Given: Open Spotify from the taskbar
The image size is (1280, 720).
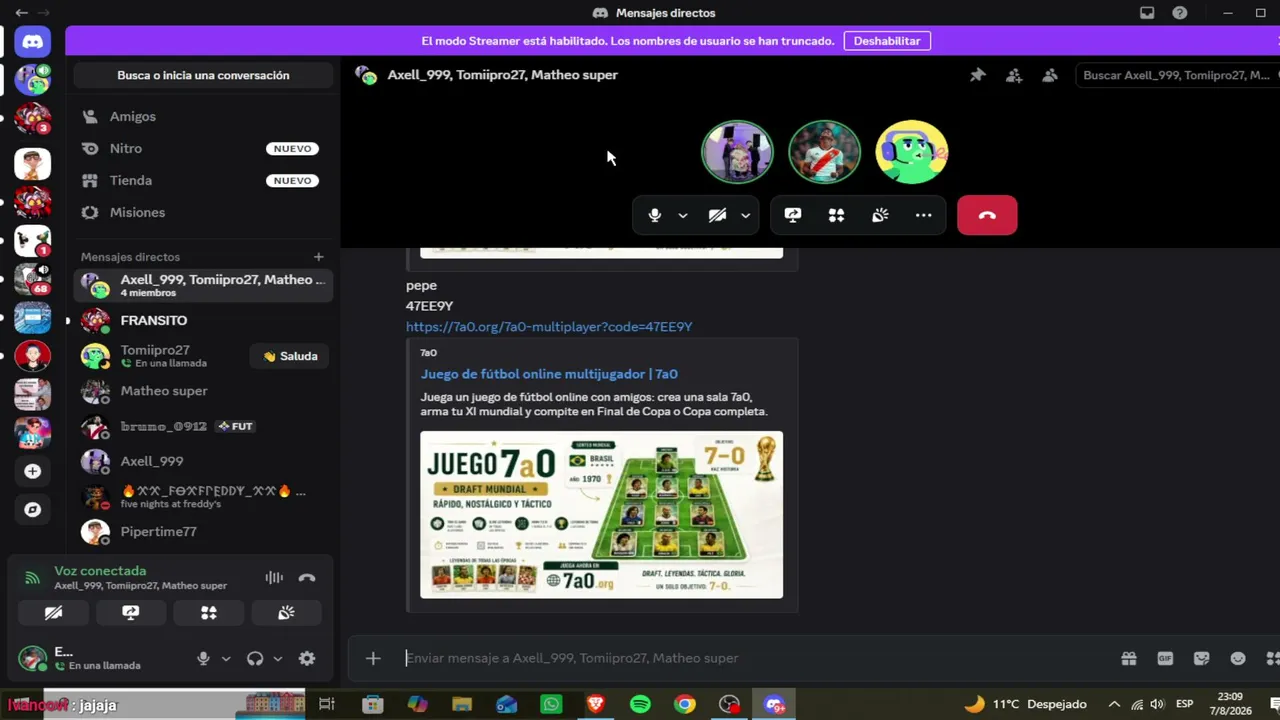Looking at the screenshot, I should (640, 704).
